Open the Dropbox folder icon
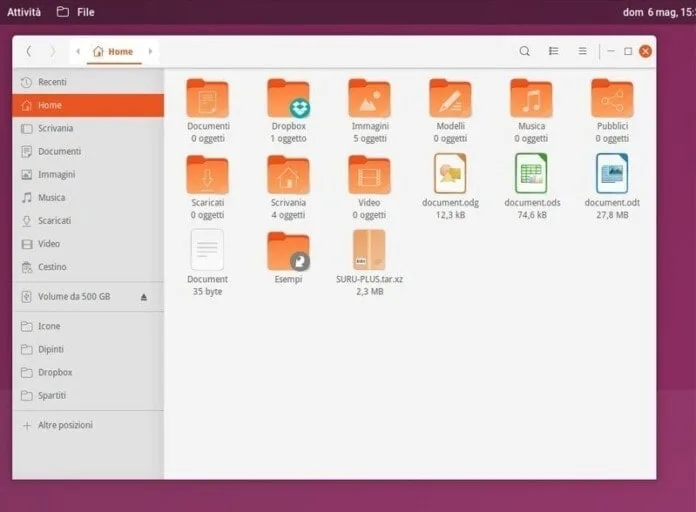This screenshot has height=512, width=696. pyautogui.click(x=288, y=99)
